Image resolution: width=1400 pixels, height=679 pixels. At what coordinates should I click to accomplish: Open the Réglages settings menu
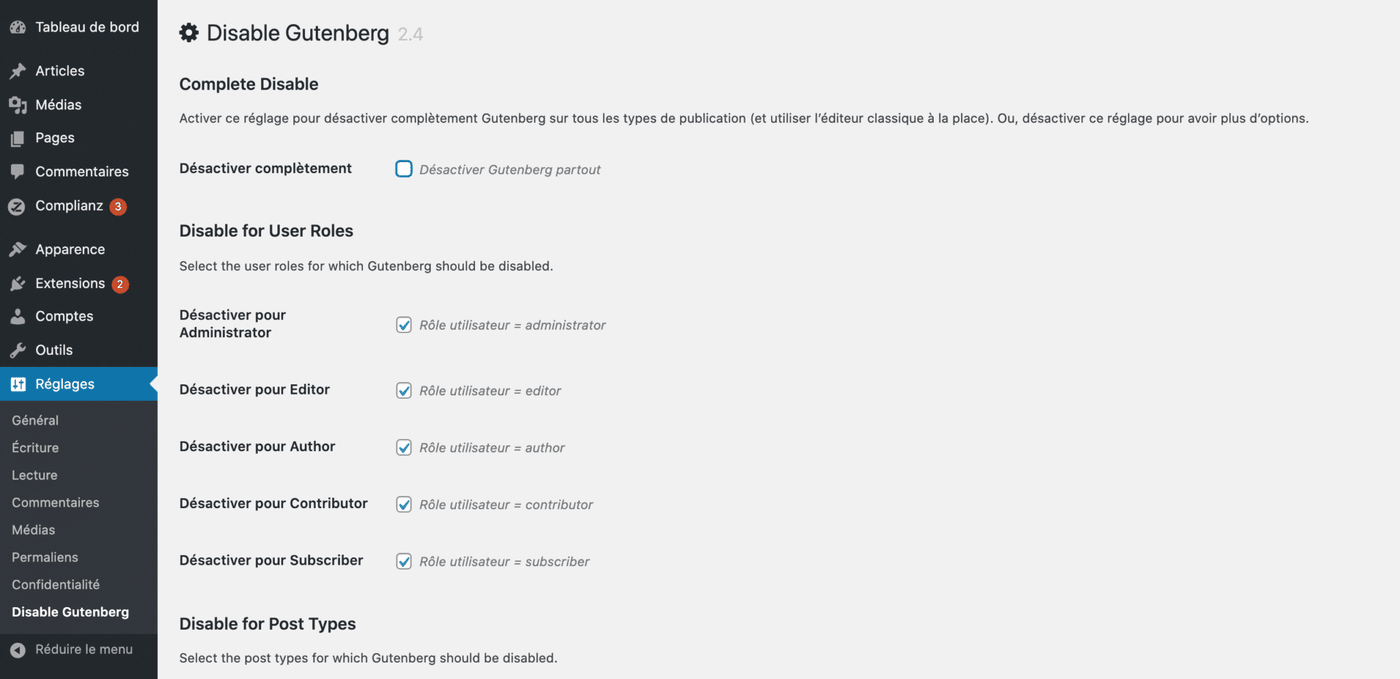coord(65,384)
